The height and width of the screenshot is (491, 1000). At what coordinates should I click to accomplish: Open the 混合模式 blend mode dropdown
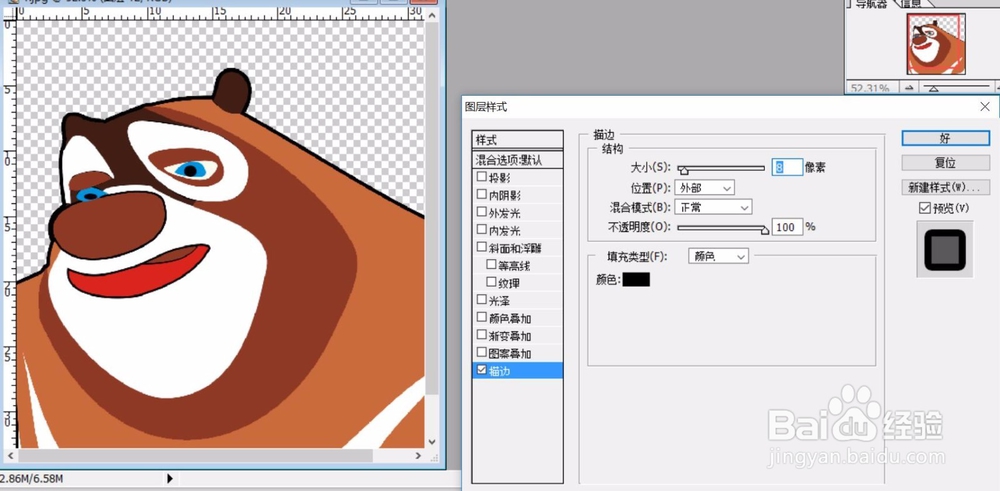click(x=714, y=207)
